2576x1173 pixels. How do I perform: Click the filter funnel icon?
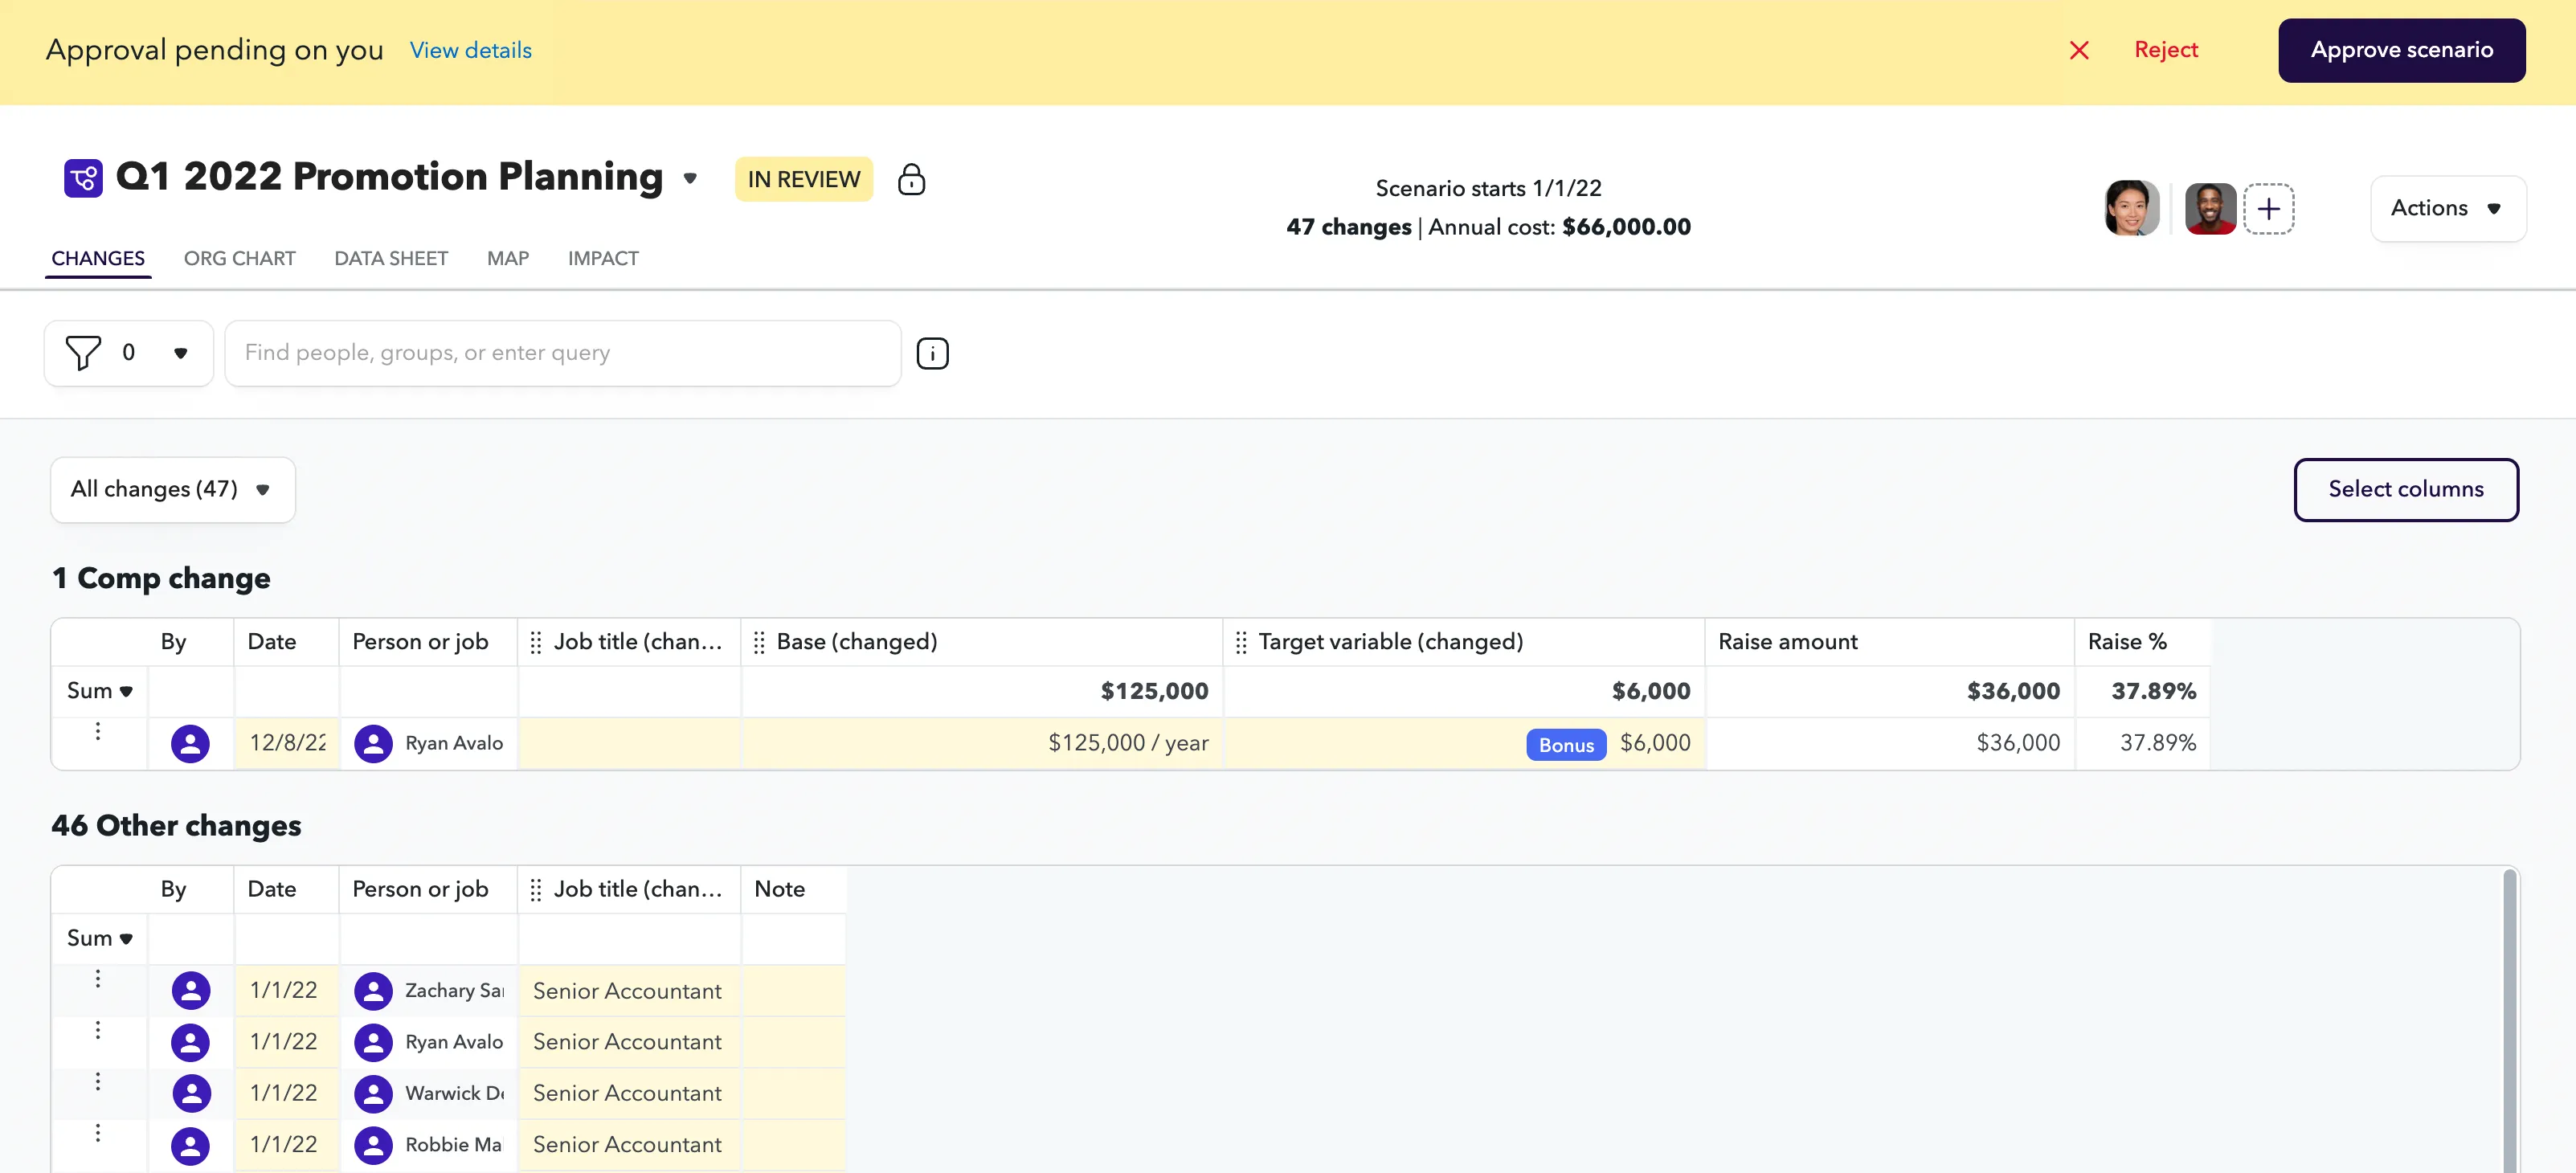[83, 352]
